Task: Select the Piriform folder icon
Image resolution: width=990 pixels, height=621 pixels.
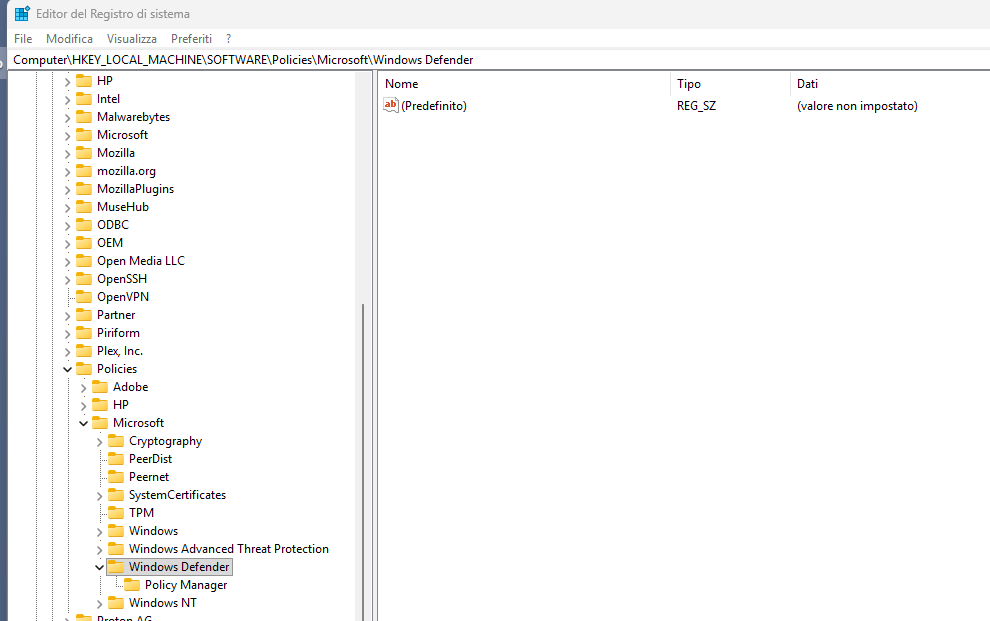Action: click(x=84, y=333)
